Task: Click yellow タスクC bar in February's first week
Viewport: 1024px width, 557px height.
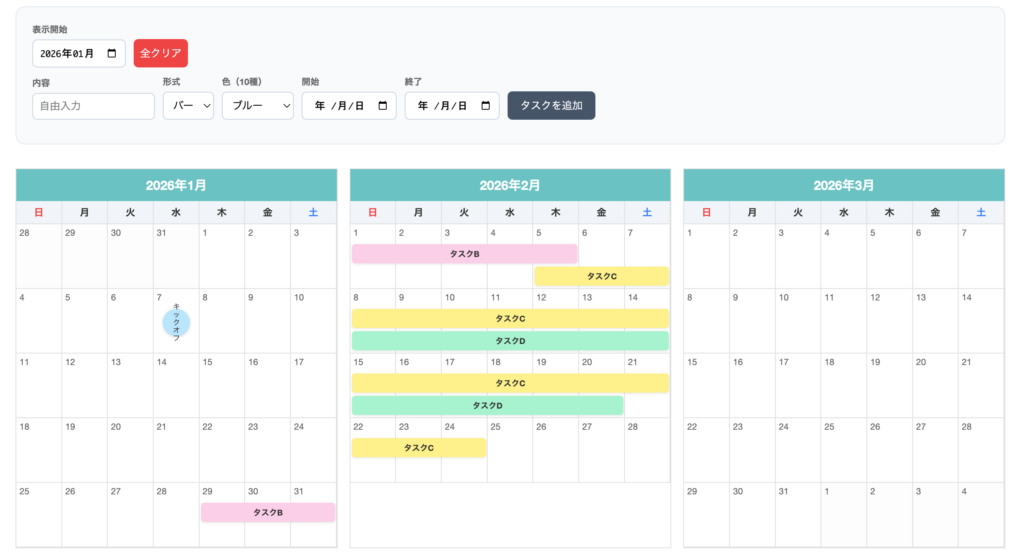Action: tap(601, 276)
